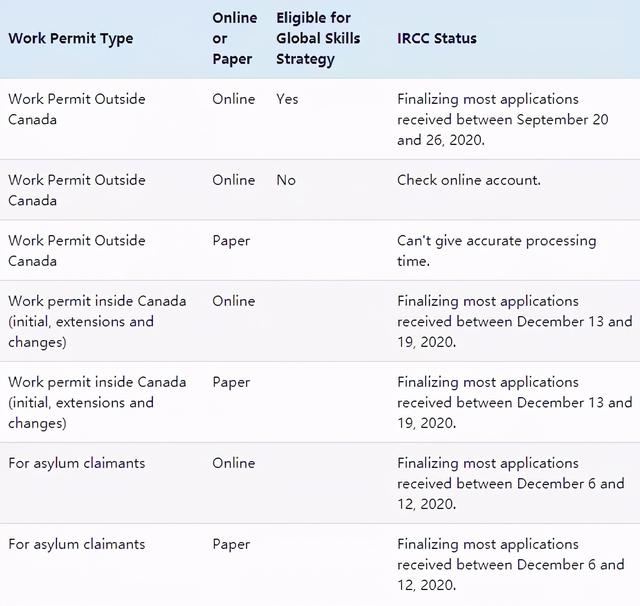Select "For asylum claimants" in the Paper row
This screenshot has height=606, width=640.
pyautogui.click(x=77, y=544)
